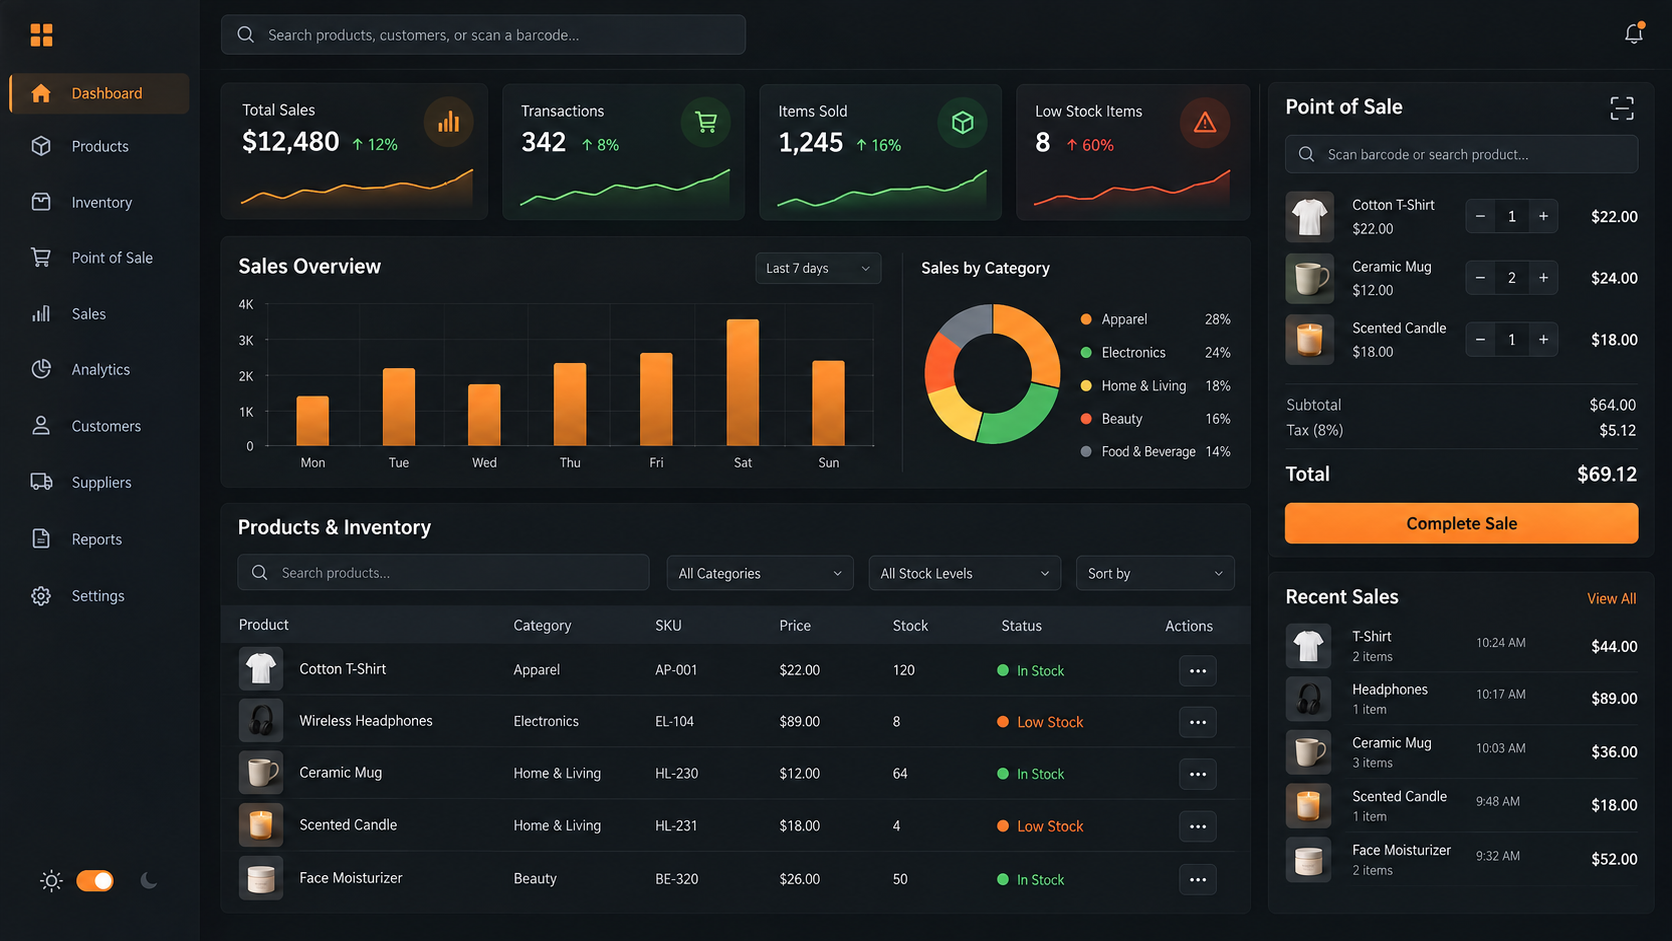The image size is (1672, 941).
Task: Open actions menu for Ceramic Mug row
Action: pyautogui.click(x=1197, y=774)
